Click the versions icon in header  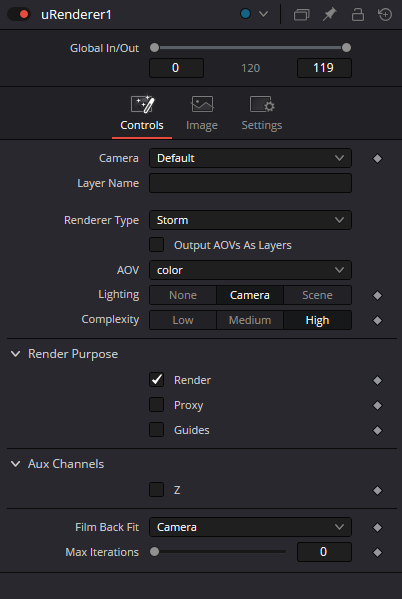302,15
